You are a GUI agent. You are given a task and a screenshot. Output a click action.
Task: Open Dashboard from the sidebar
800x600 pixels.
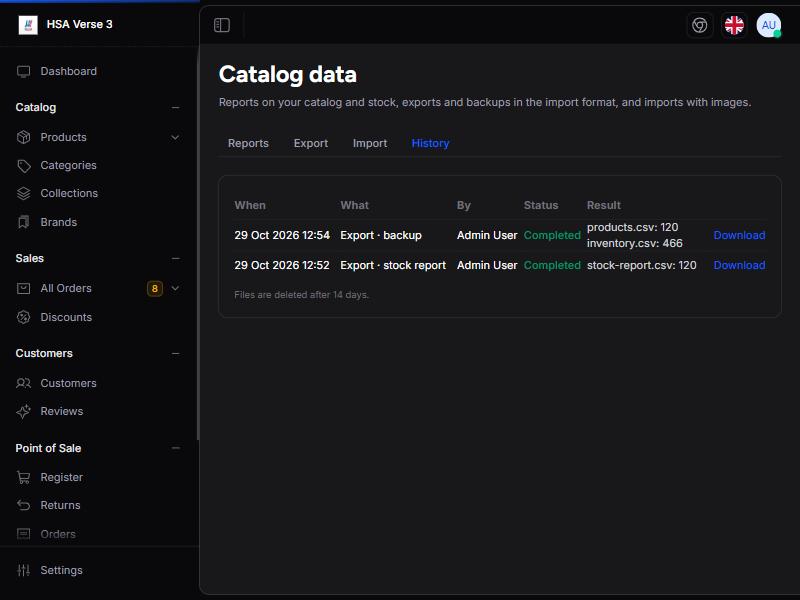point(68,71)
